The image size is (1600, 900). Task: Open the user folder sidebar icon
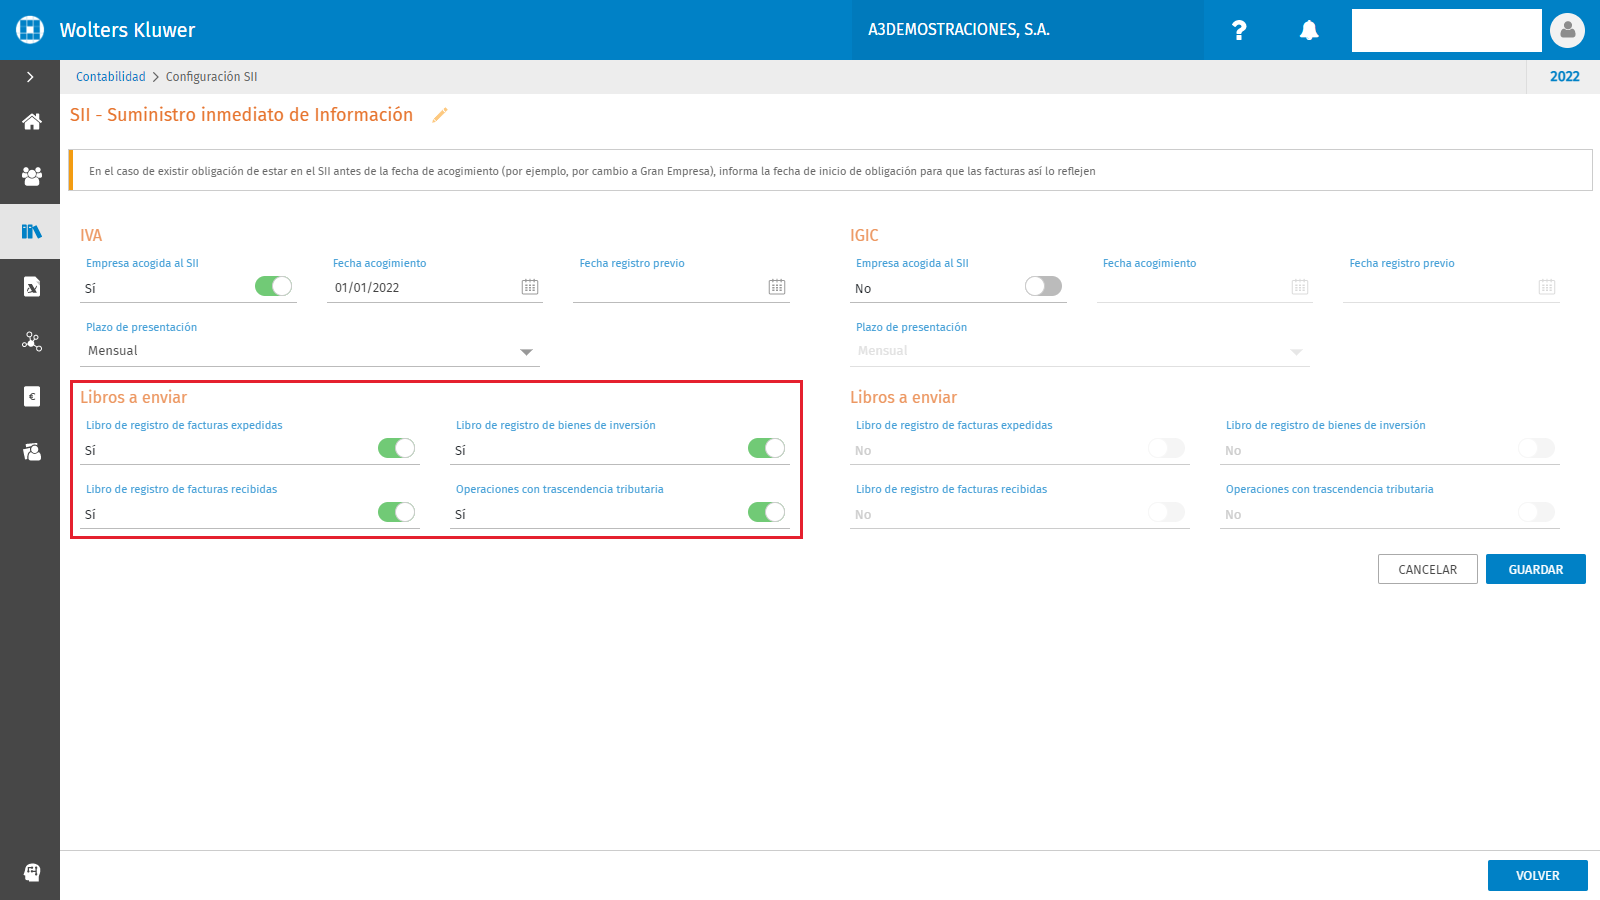(x=32, y=452)
